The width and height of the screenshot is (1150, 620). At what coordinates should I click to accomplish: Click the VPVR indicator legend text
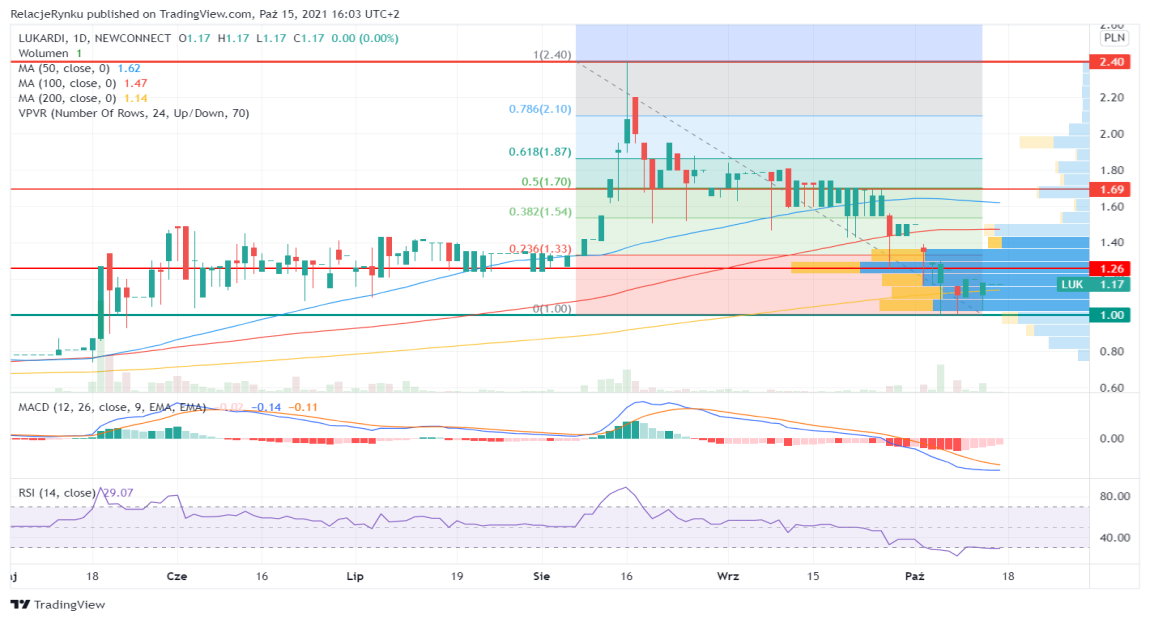tap(133, 113)
